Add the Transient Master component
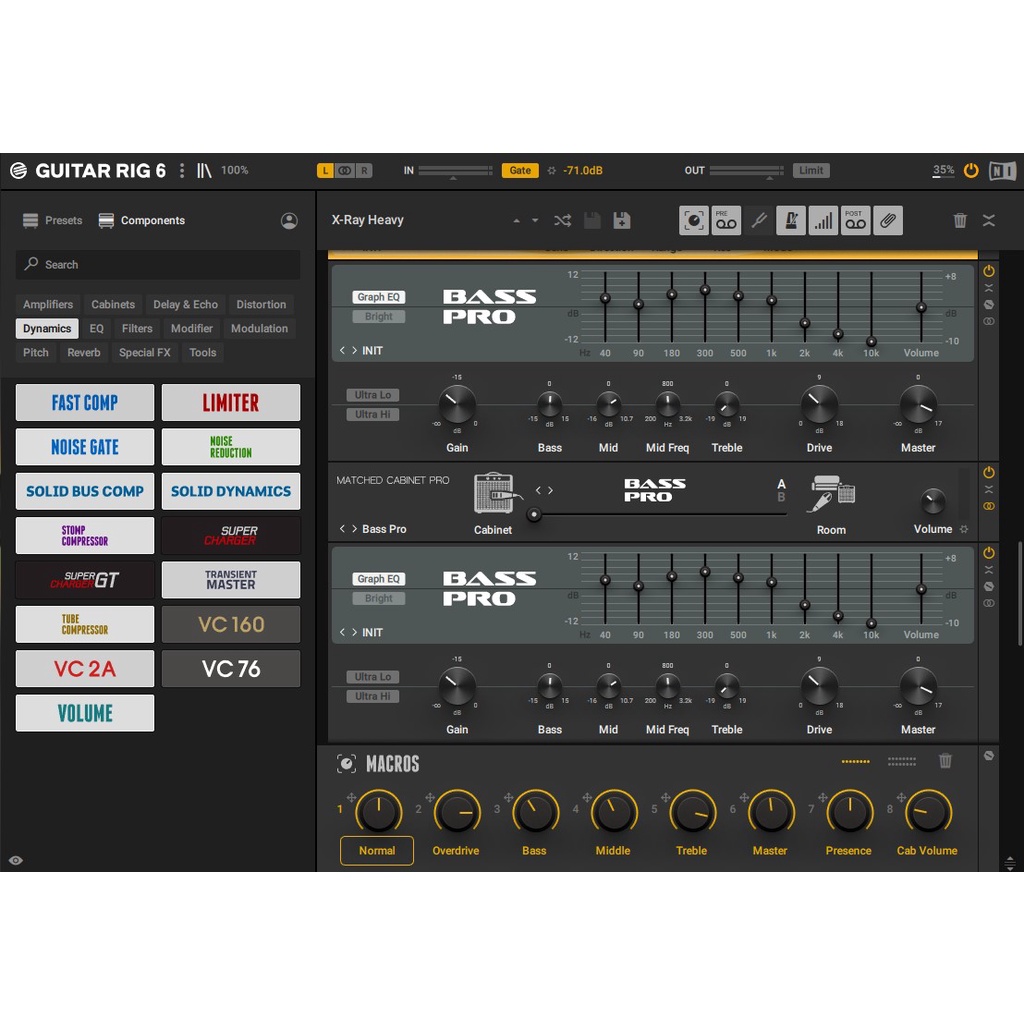The image size is (1024, 1024). [x=231, y=580]
